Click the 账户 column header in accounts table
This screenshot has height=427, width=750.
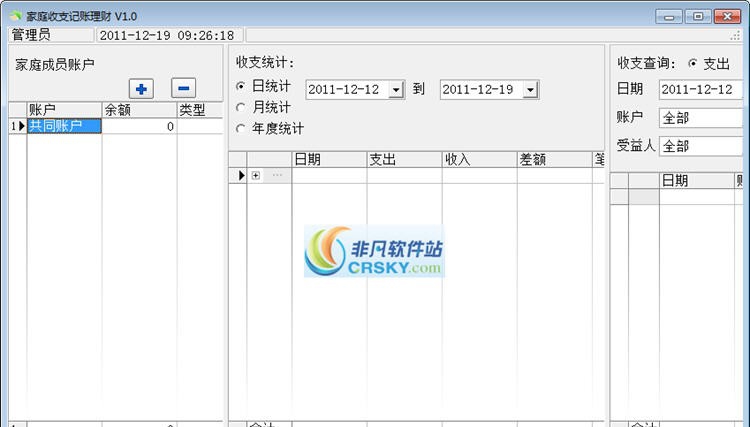coord(64,110)
